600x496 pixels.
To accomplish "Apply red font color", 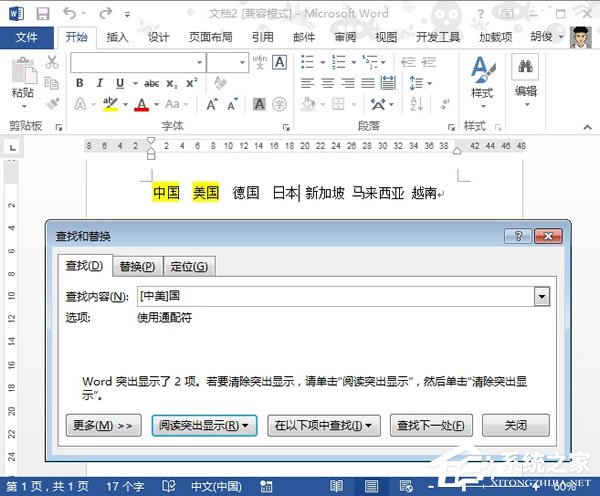I will pos(142,104).
